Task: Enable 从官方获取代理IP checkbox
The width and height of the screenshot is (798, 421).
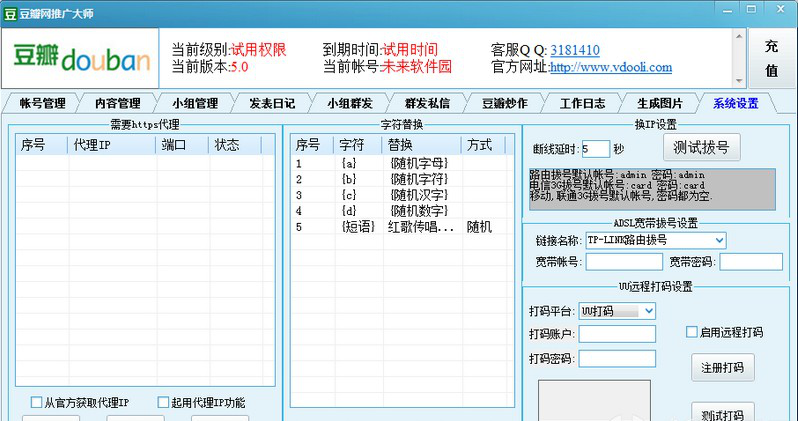Action: 36,403
